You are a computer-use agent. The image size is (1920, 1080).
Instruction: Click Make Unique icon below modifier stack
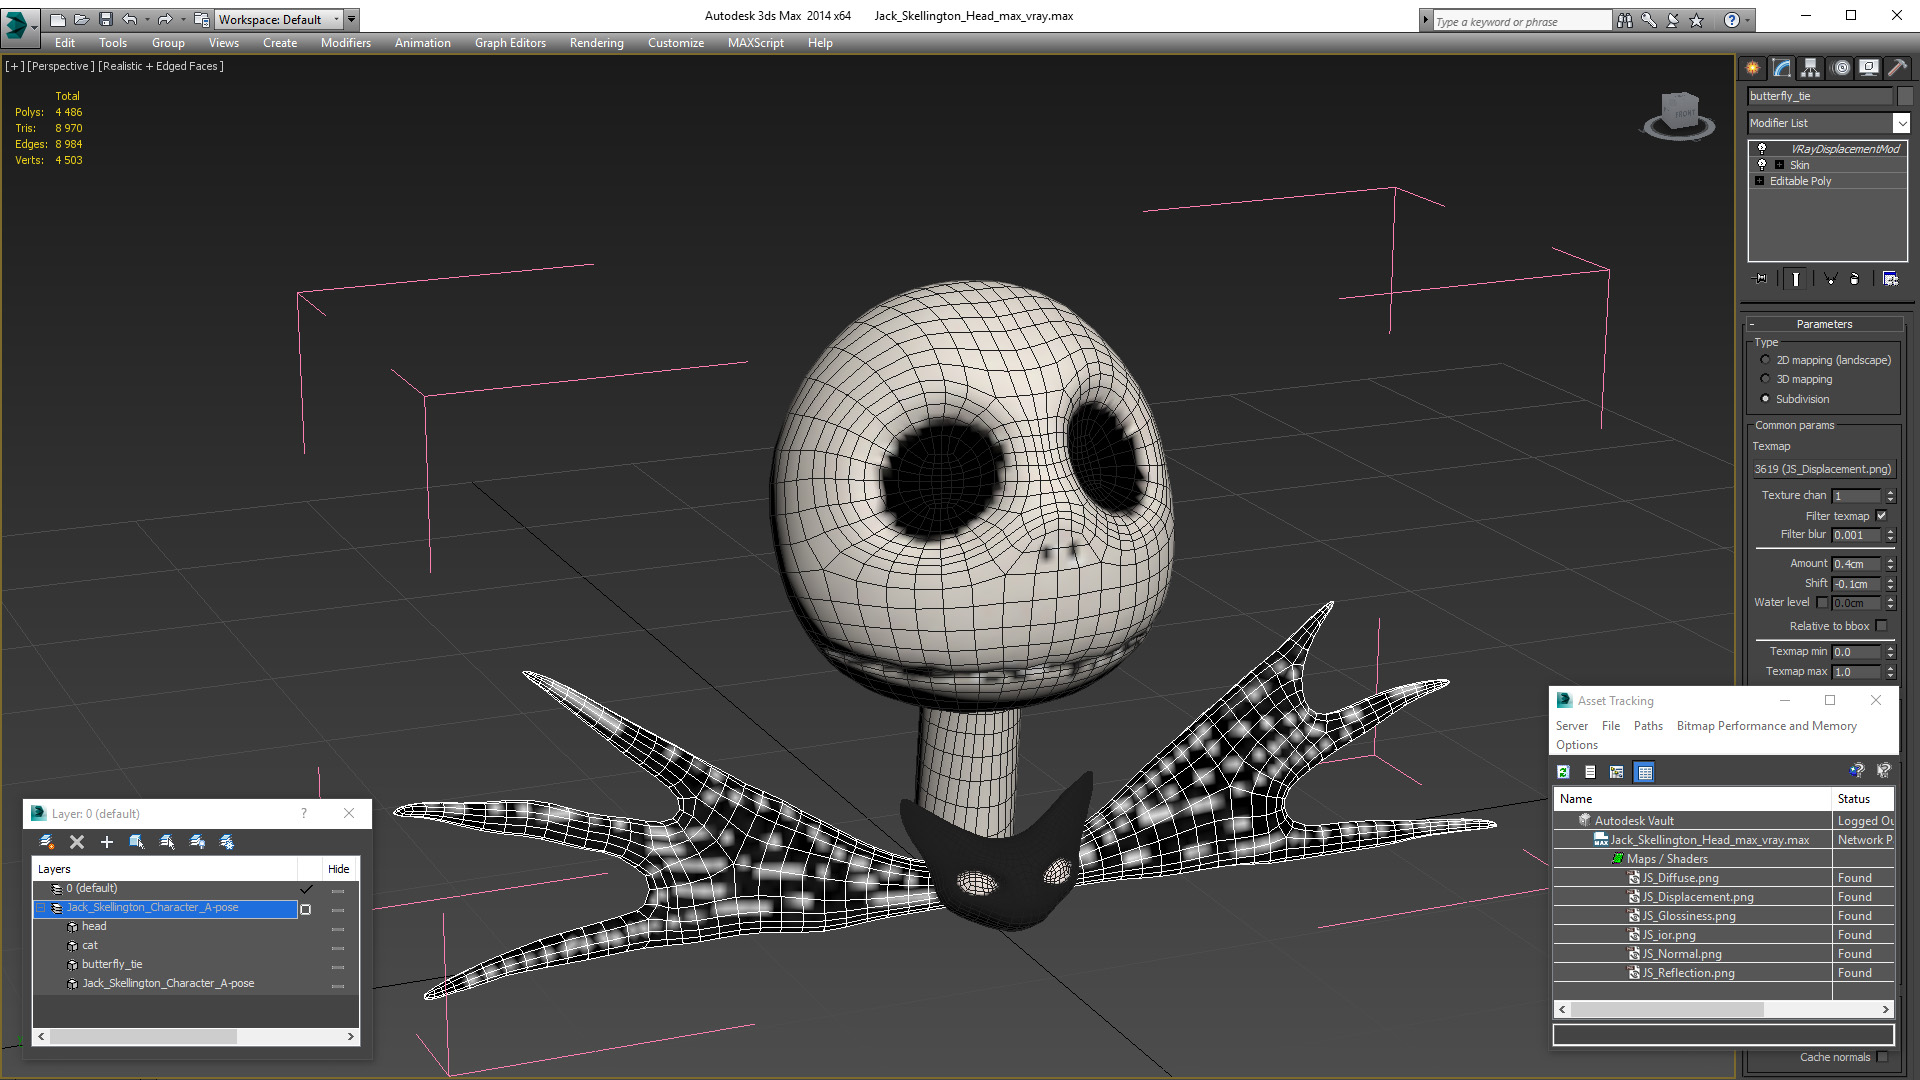pyautogui.click(x=1830, y=279)
